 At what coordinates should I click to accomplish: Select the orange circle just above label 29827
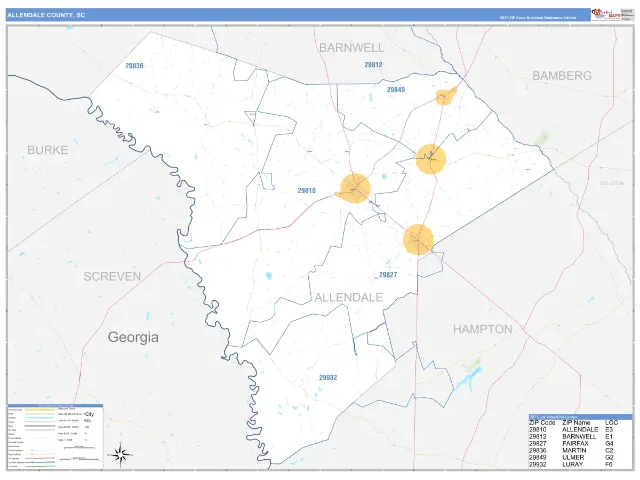click(x=418, y=239)
